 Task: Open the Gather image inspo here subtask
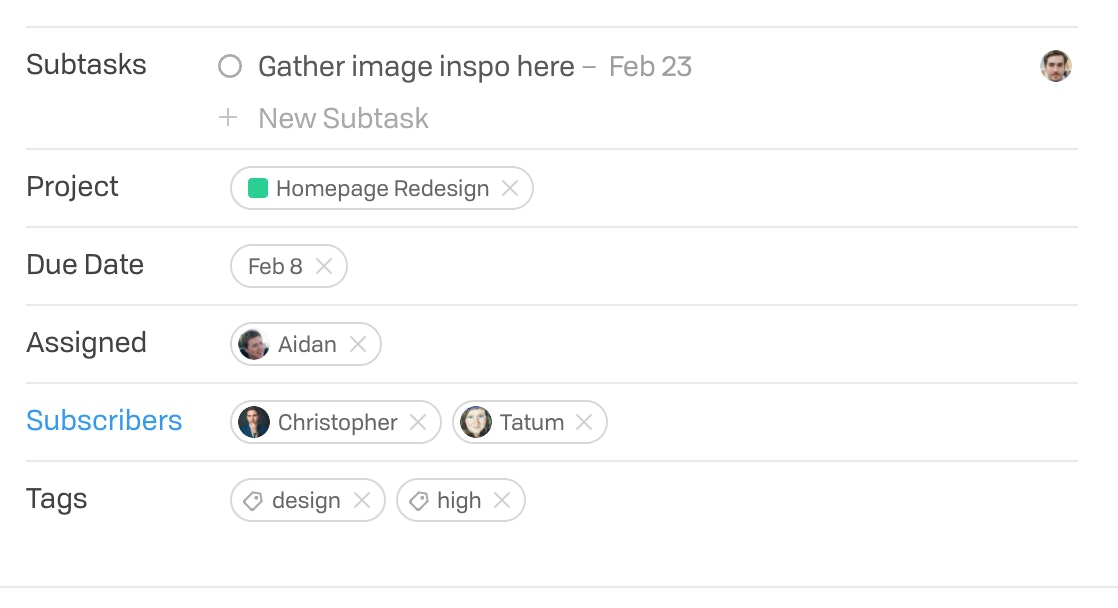[x=416, y=67]
